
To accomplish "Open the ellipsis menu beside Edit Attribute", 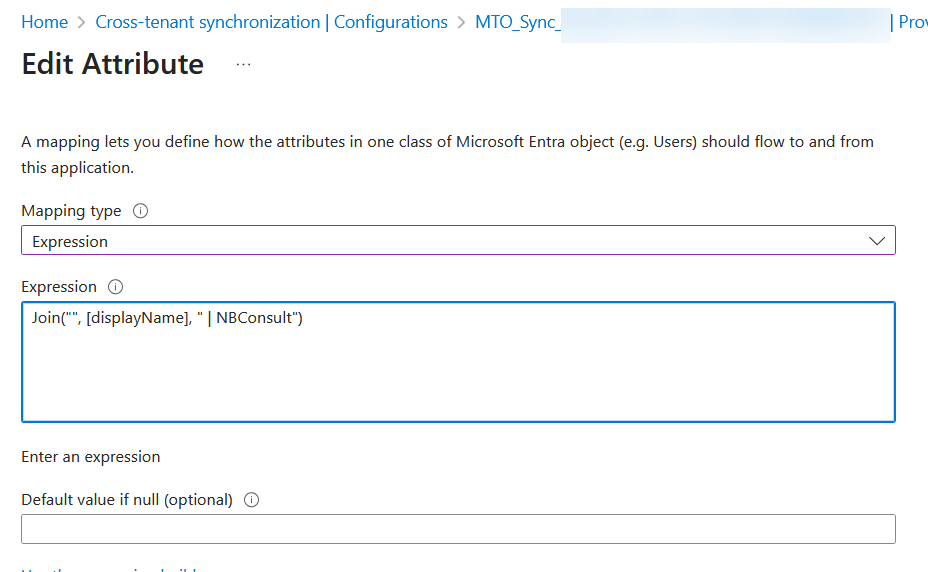I will pyautogui.click(x=243, y=64).
